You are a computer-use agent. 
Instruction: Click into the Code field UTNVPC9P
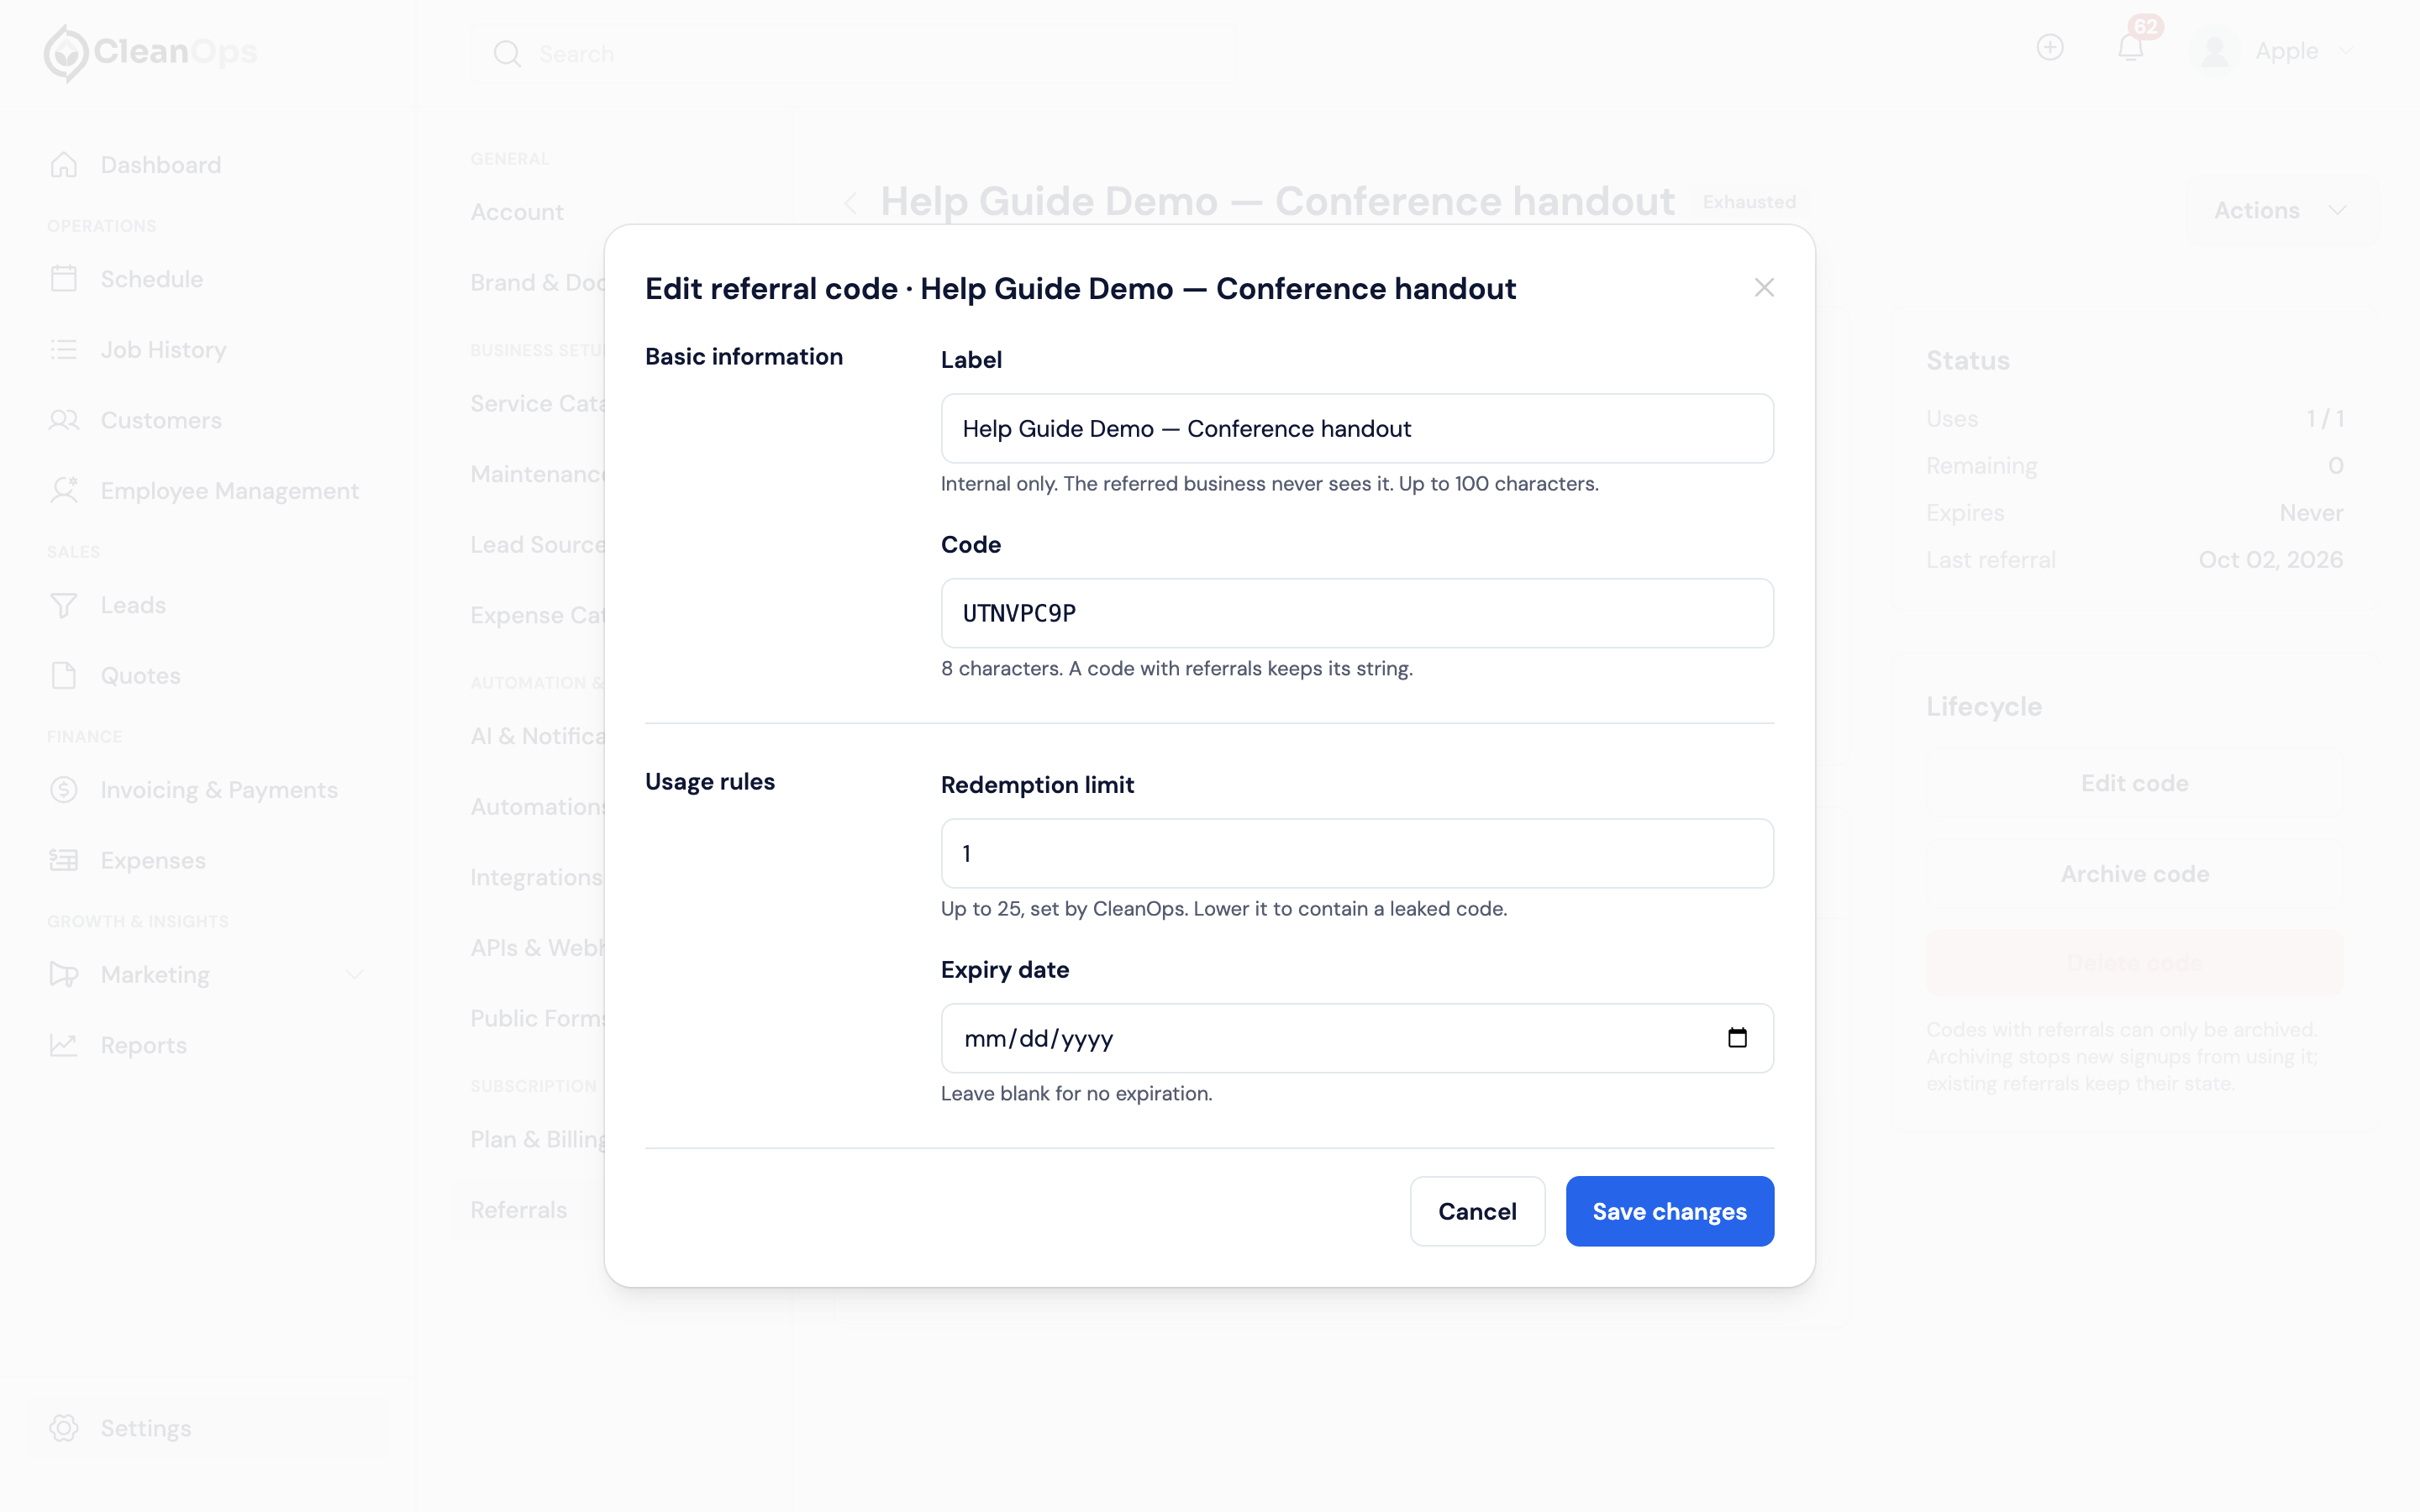click(1357, 613)
